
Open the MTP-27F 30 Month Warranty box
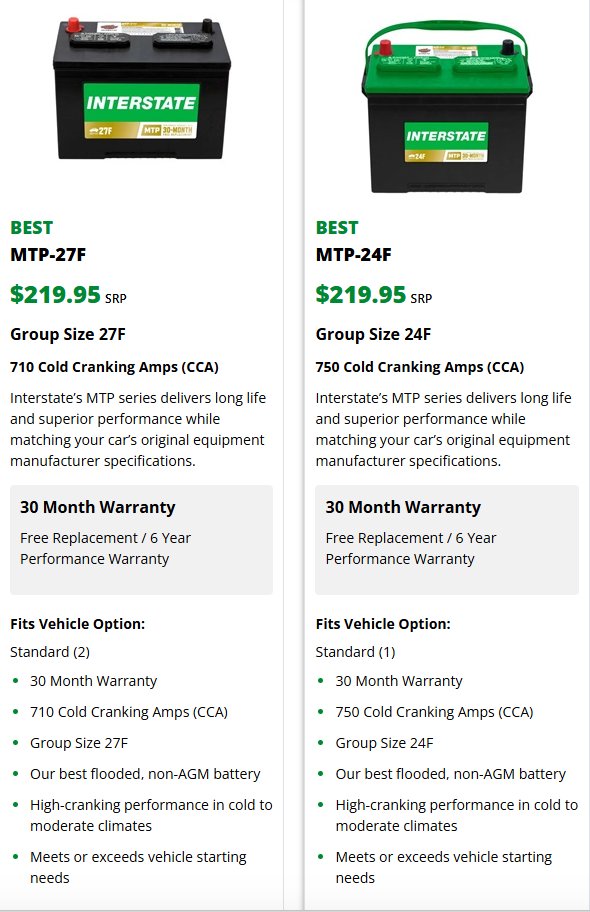141,540
